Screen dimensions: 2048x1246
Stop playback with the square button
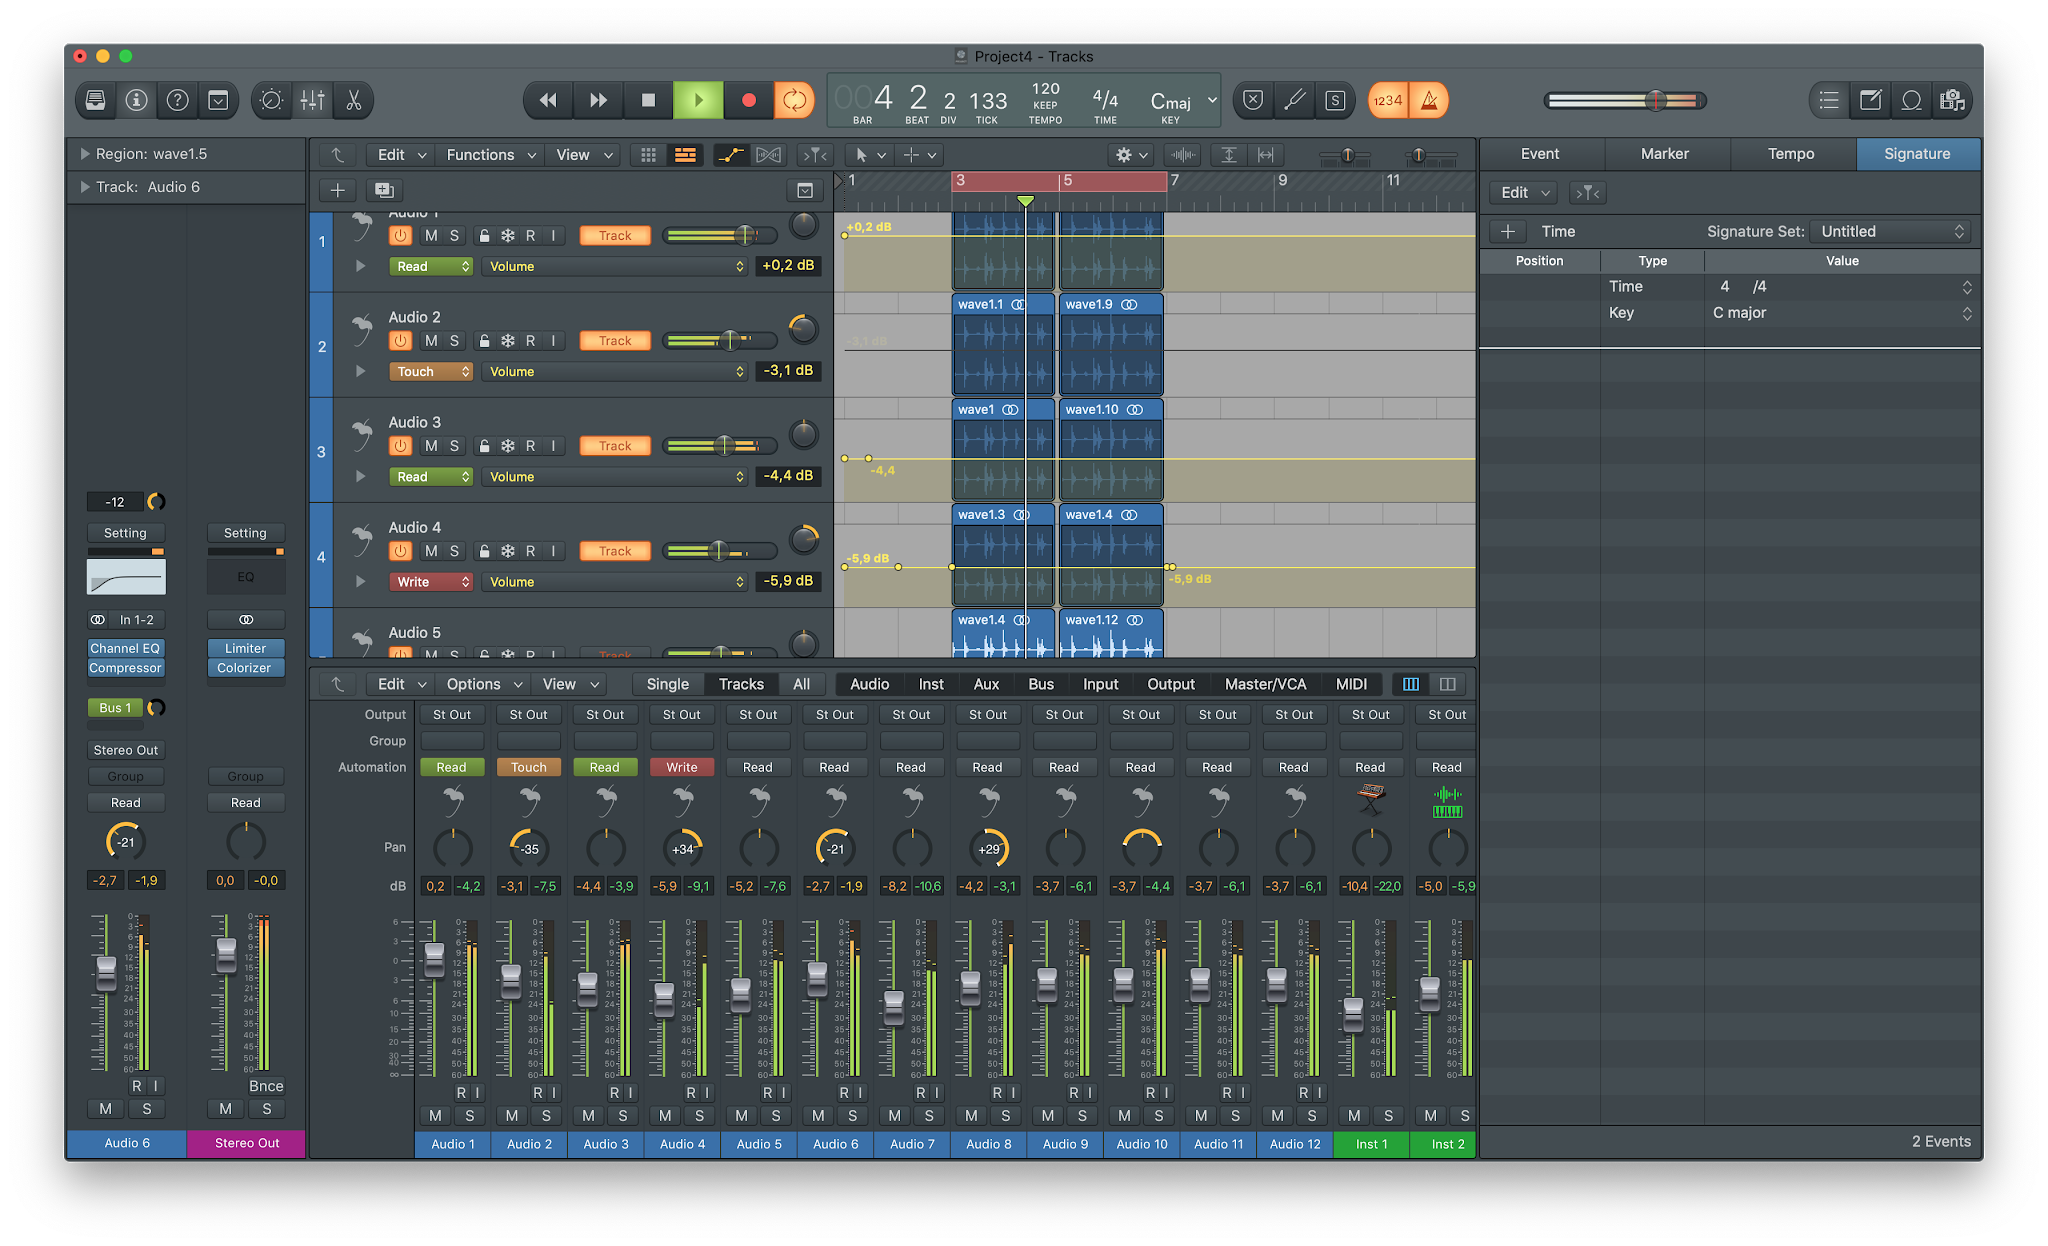(648, 100)
